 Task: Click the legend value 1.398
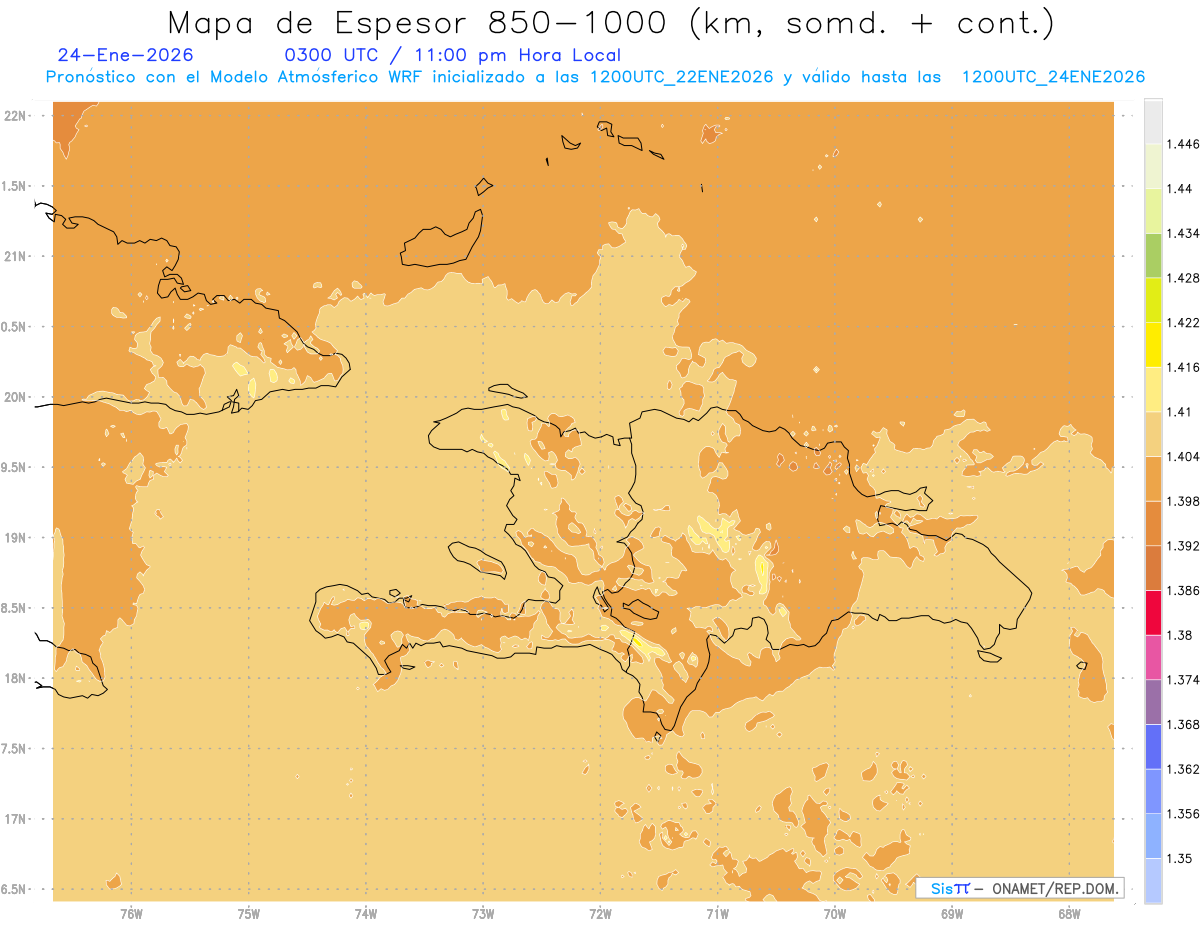tap(1183, 501)
